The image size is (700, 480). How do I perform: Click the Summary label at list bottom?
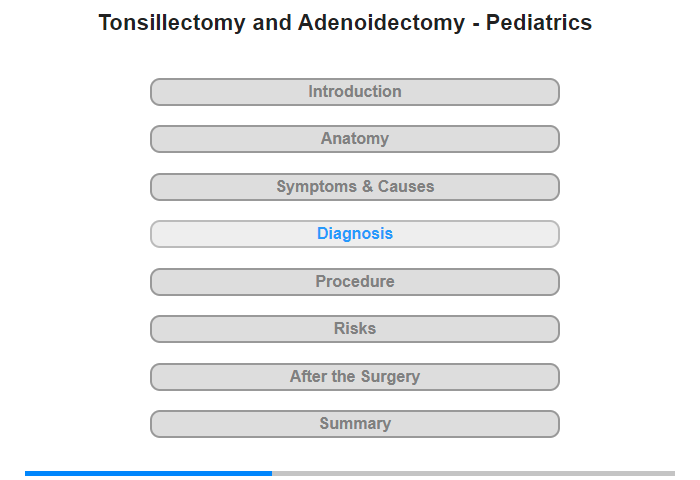pyautogui.click(x=355, y=423)
